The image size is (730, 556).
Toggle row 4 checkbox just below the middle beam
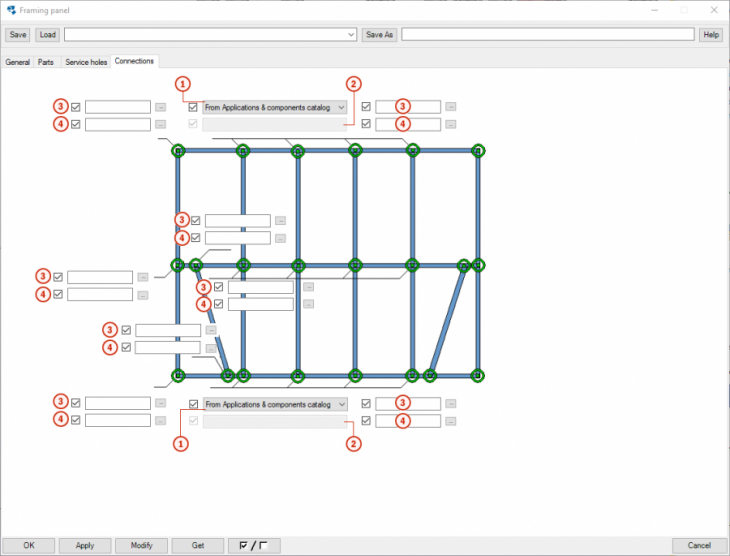click(218, 304)
